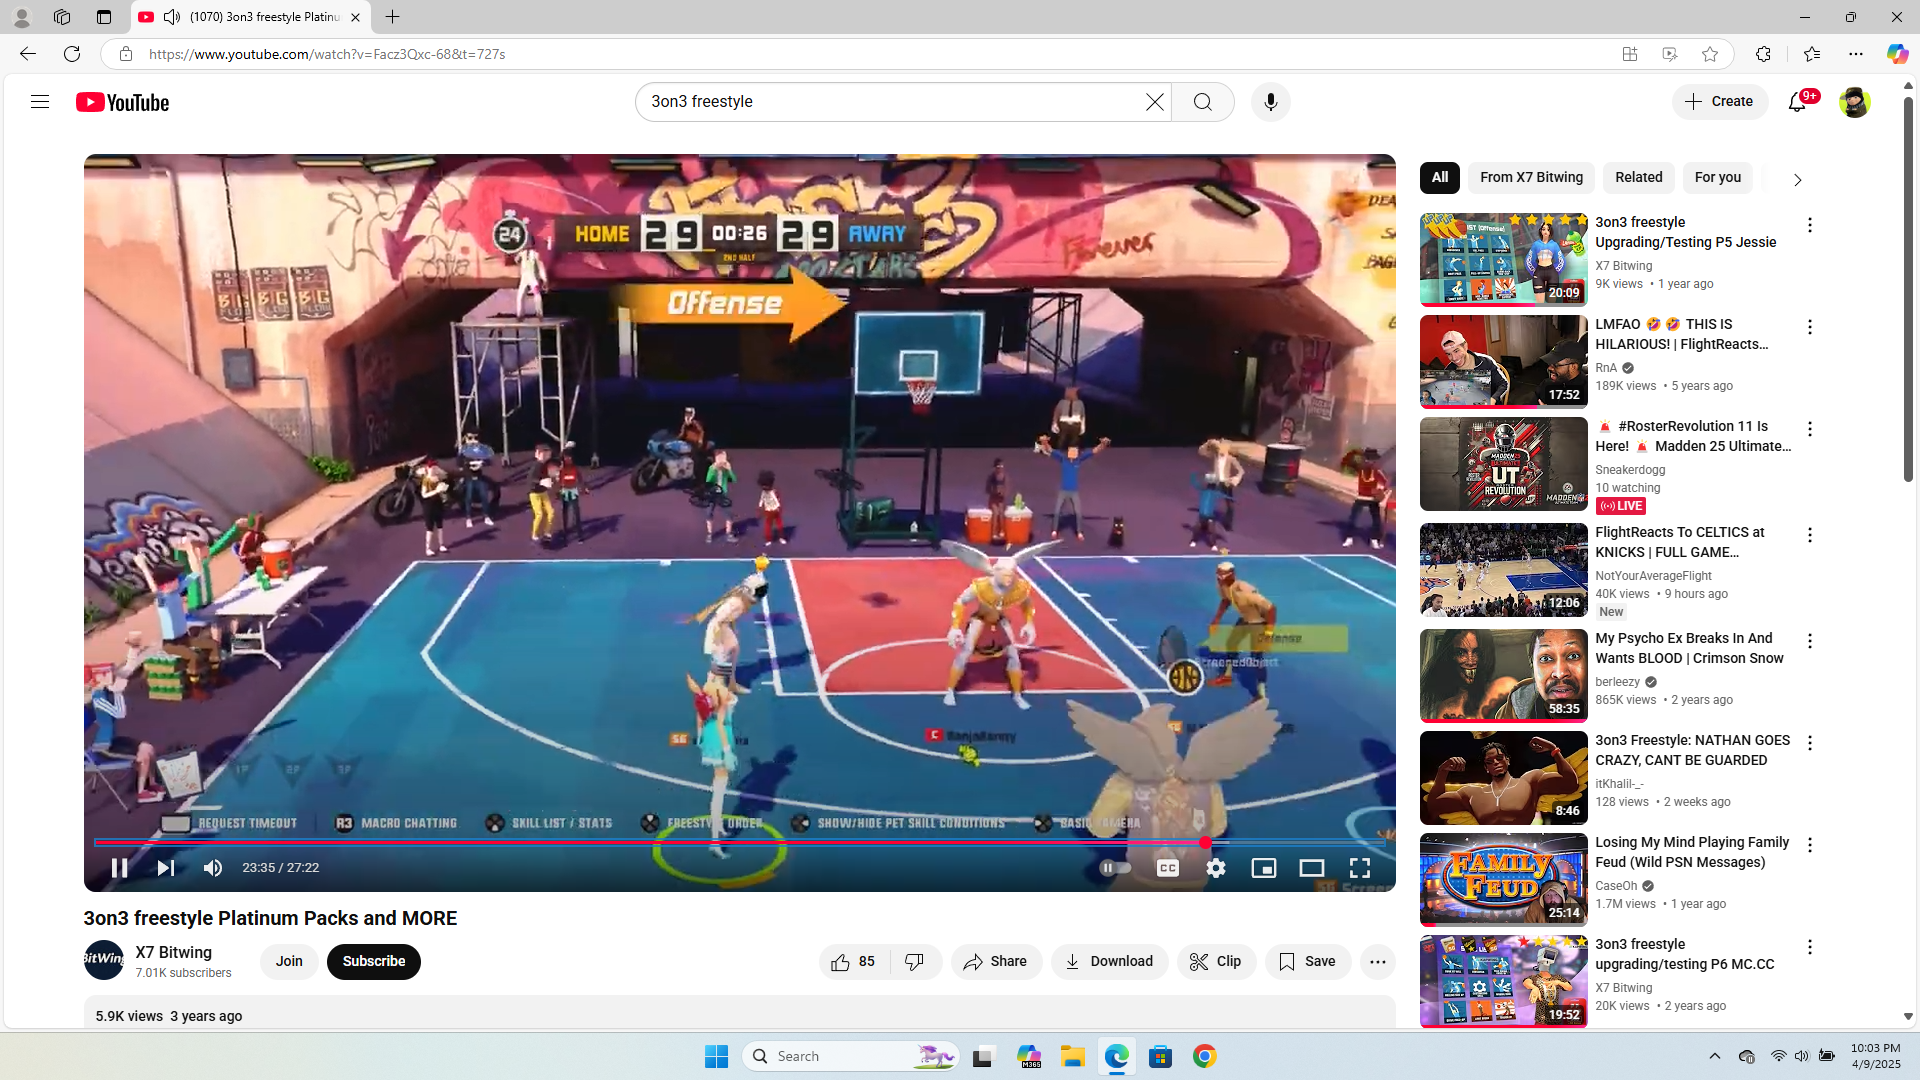This screenshot has width=1920, height=1080.
Task: Open Copilot in the Edge toolbar
Action: (1897, 54)
